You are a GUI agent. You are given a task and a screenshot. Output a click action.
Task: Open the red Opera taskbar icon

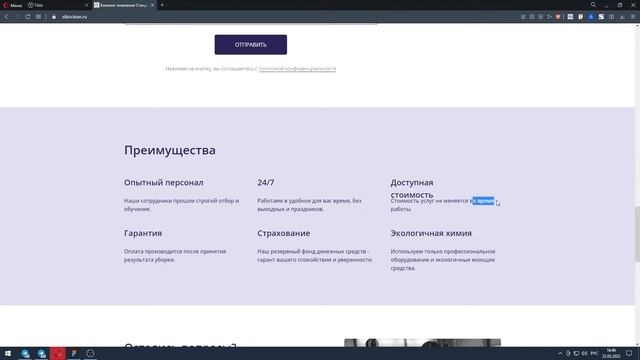click(x=58, y=353)
